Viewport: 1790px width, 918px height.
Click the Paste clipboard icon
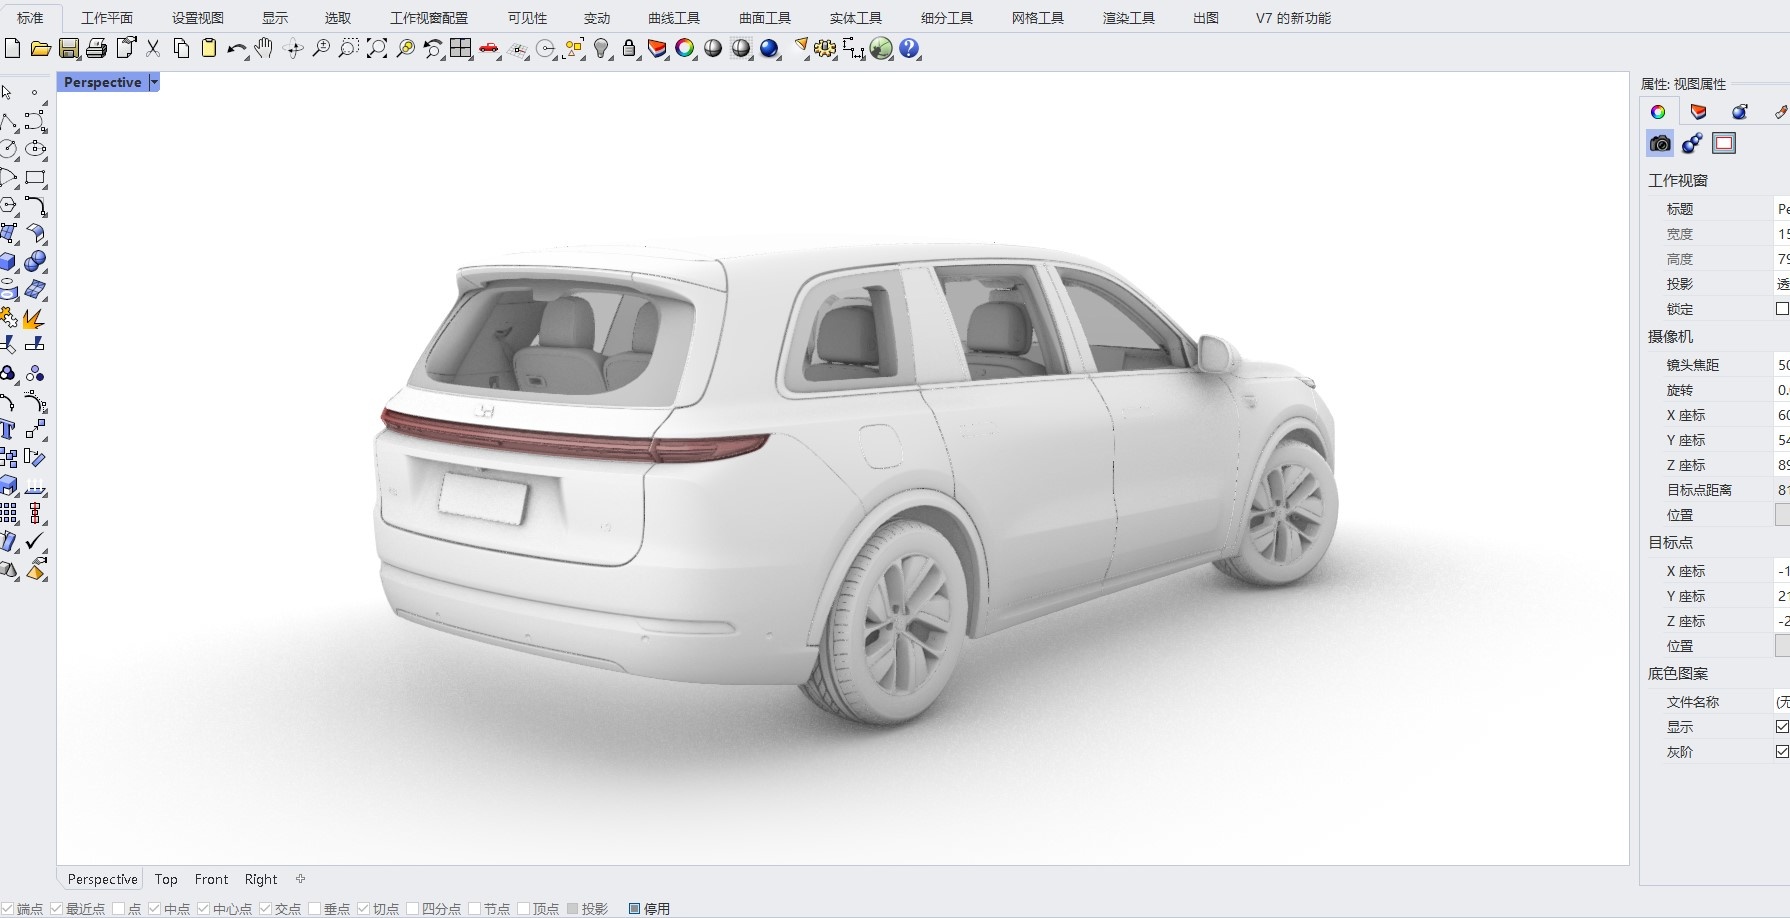(x=209, y=48)
